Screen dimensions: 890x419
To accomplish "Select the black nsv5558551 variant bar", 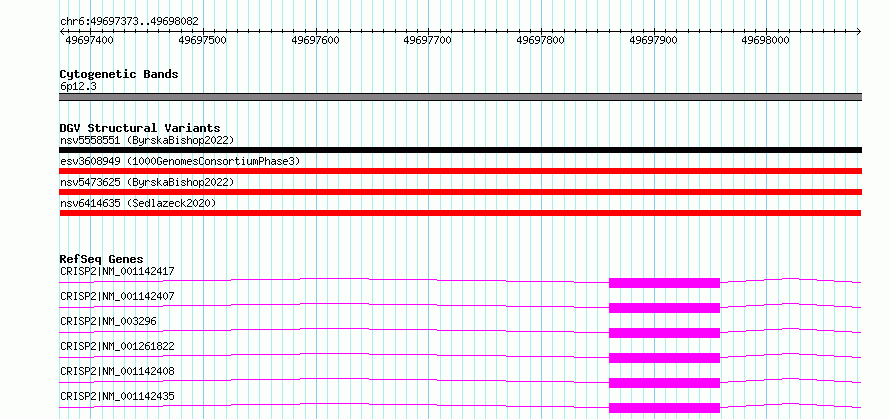I will click(461, 150).
